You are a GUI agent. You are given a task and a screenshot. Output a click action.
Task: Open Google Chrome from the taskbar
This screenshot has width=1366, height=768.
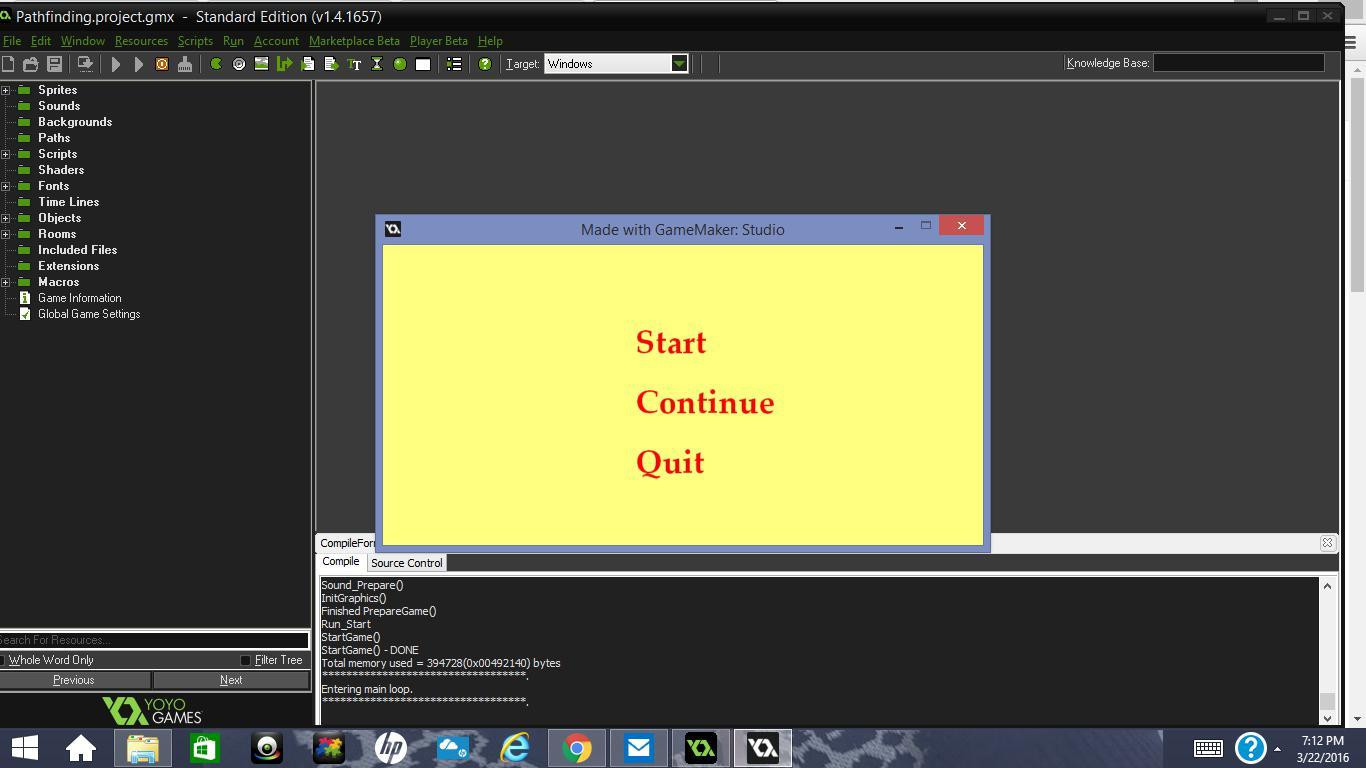(x=577, y=748)
